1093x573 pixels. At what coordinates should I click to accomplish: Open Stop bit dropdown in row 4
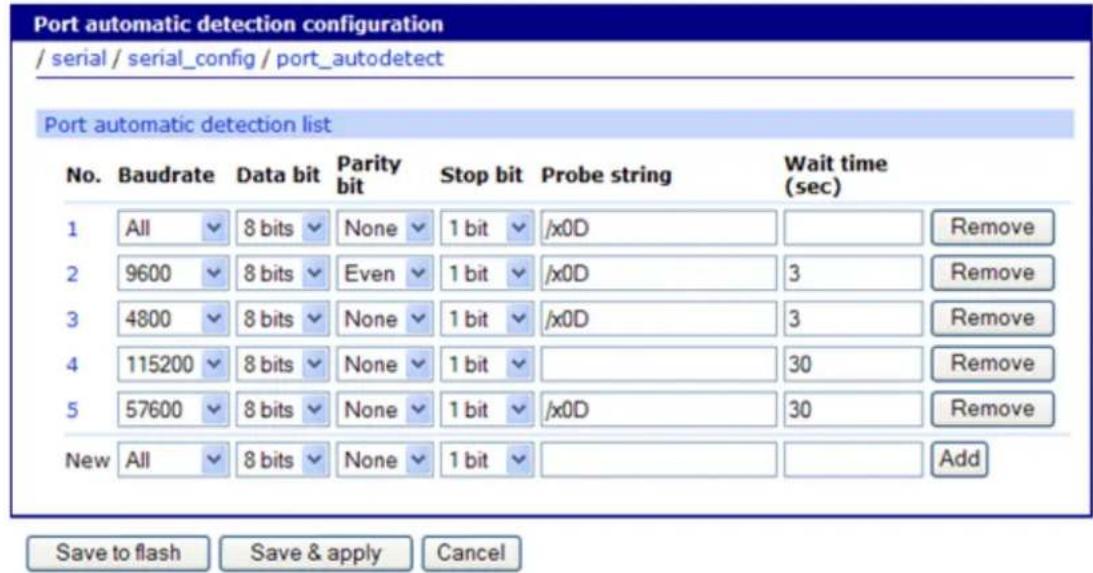(x=487, y=364)
